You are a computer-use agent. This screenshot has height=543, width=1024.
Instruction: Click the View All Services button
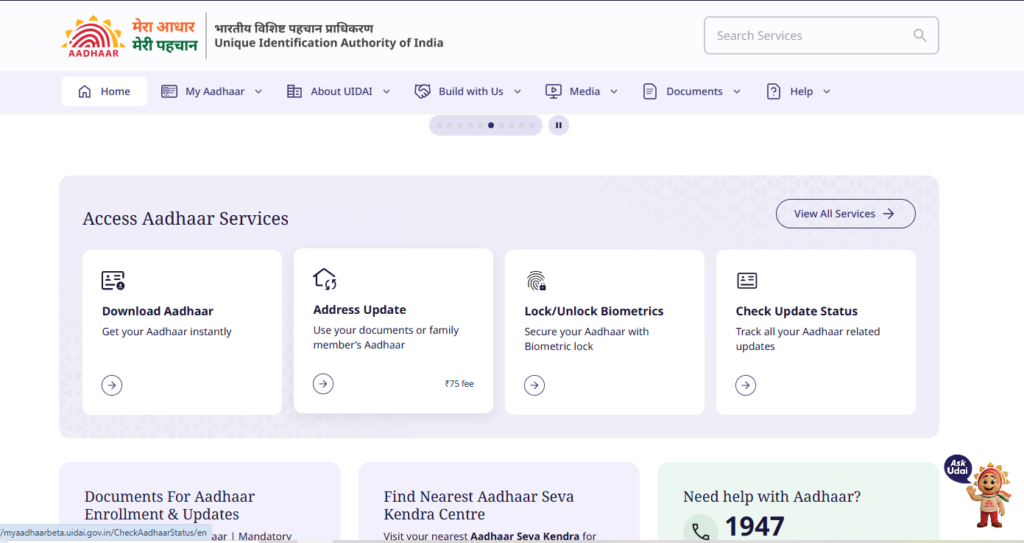click(x=846, y=214)
